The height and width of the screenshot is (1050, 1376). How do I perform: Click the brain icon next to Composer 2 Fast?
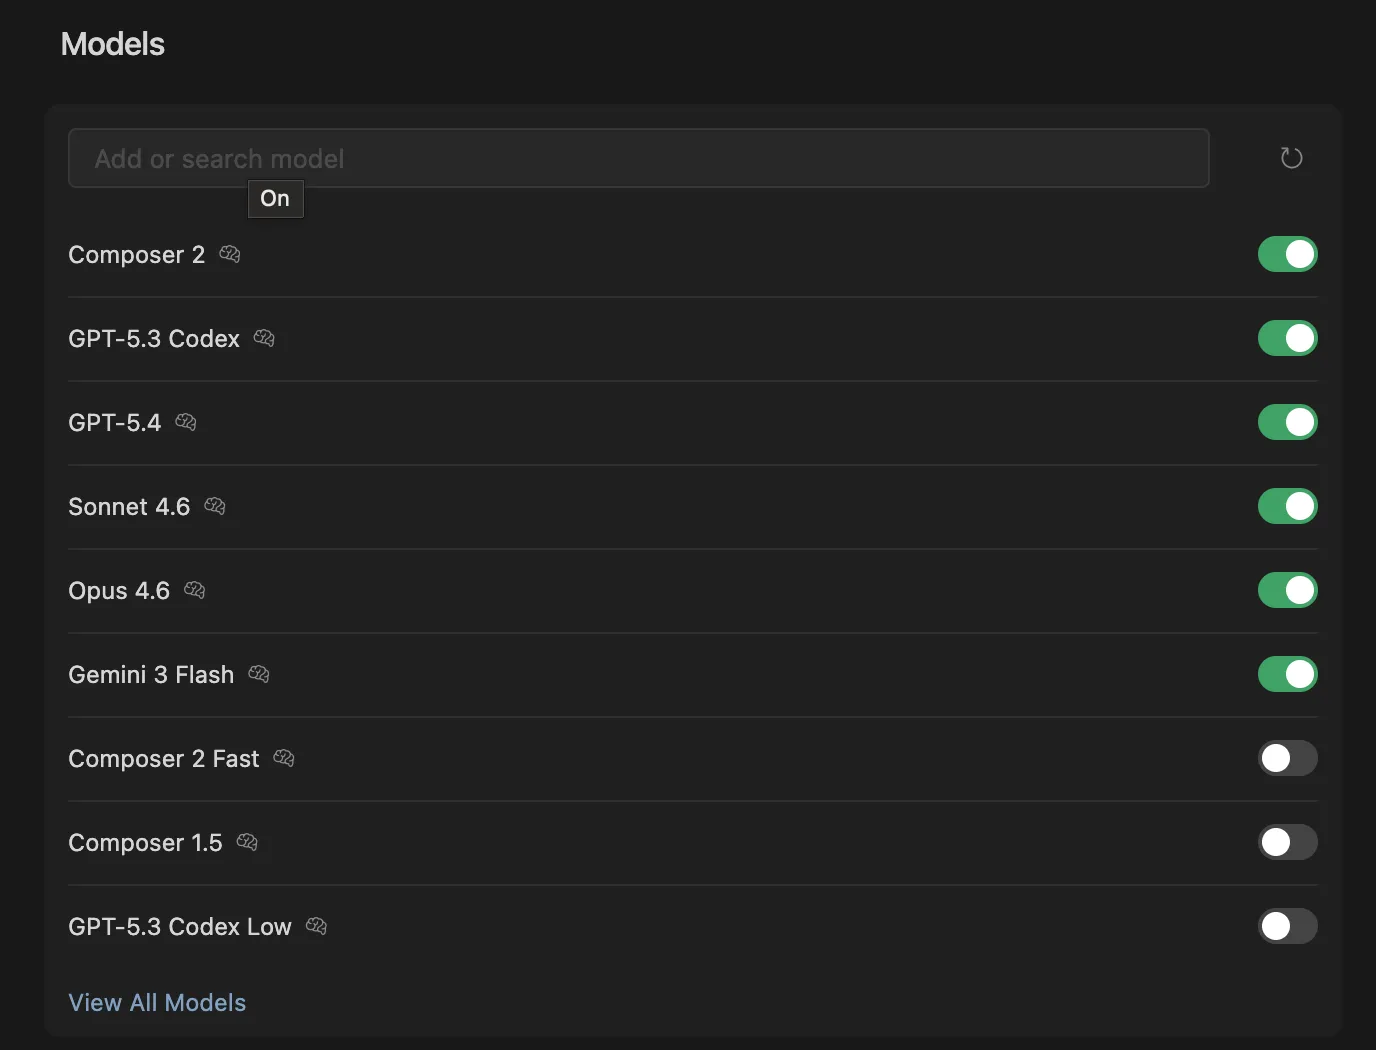click(x=284, y=758)
